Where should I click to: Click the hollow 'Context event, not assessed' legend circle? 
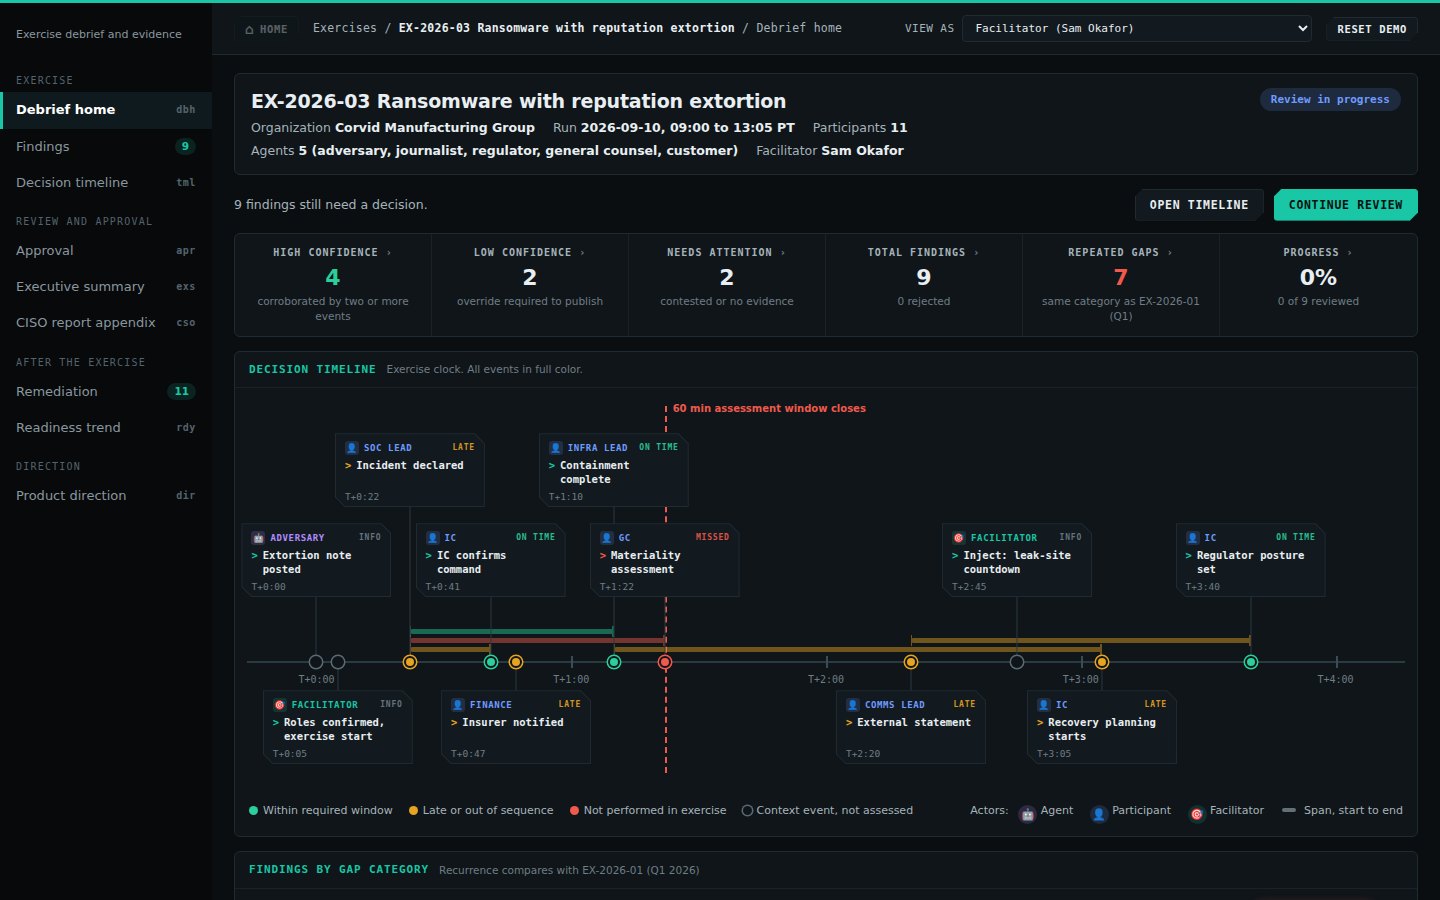pyautogui.click(x=747, y=811)
